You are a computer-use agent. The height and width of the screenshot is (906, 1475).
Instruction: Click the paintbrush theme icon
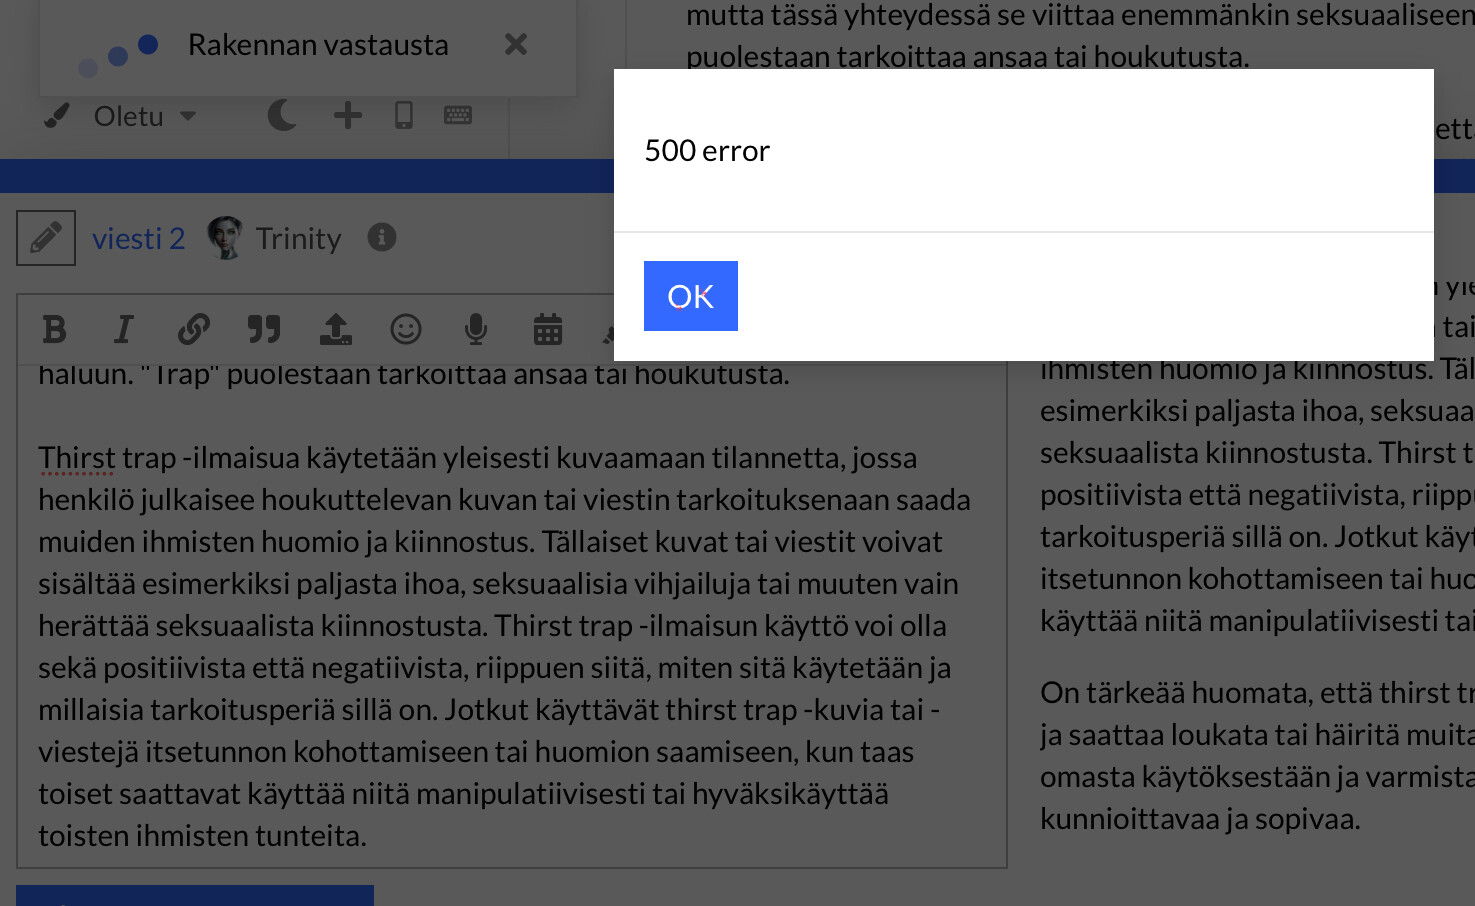point(57,117)
